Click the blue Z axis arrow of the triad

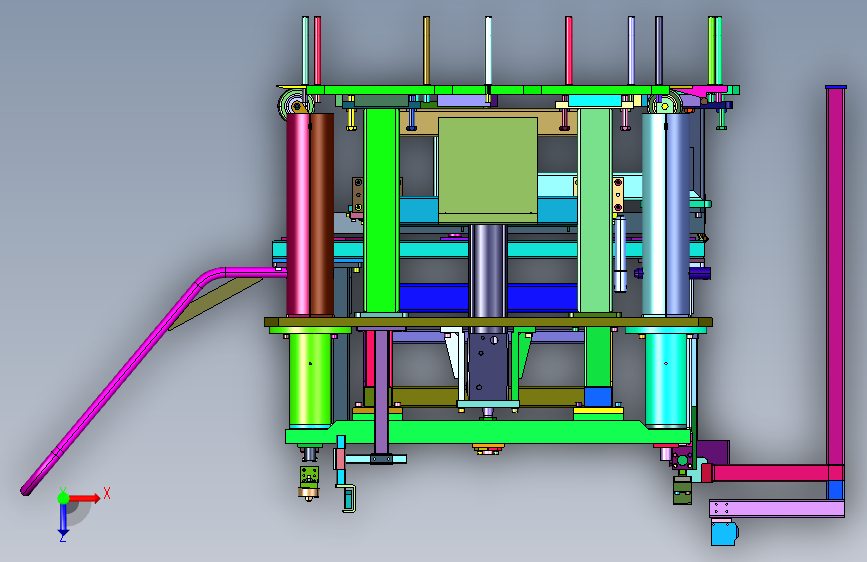(63, 520)
